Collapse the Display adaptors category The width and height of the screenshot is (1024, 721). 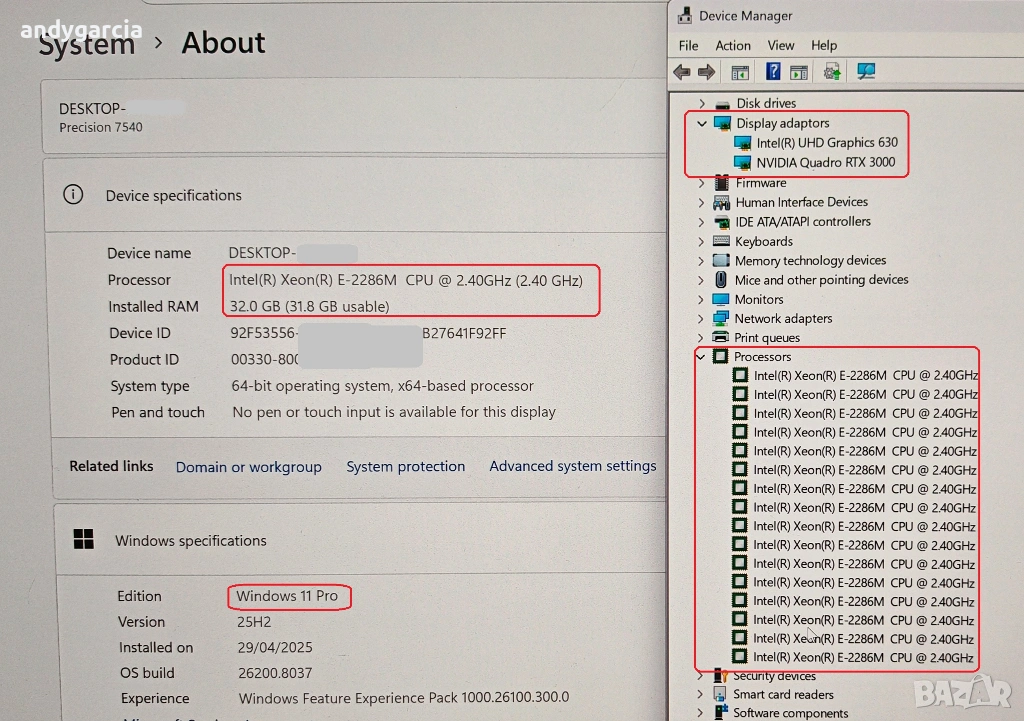[x=702, y=124]
